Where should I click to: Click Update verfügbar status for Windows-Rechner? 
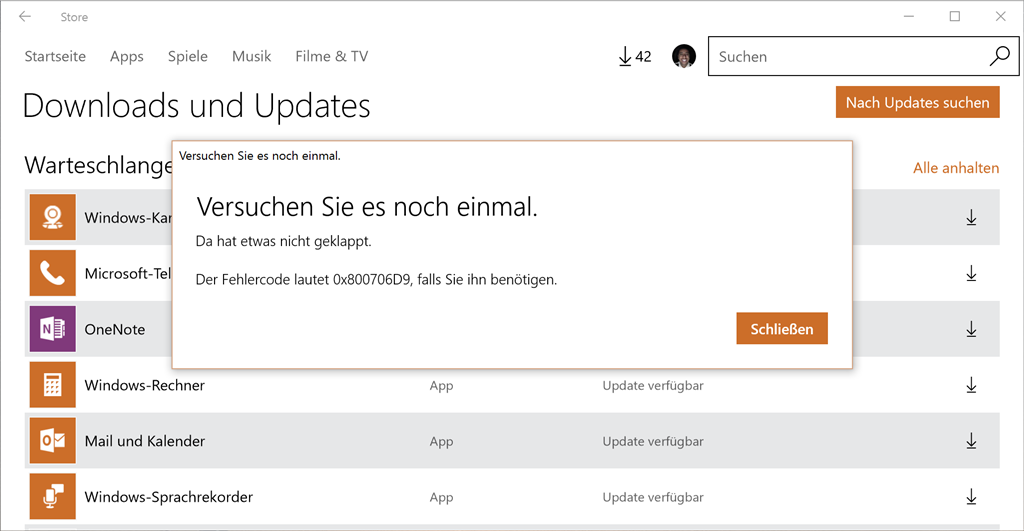click(x=653, y=385)
